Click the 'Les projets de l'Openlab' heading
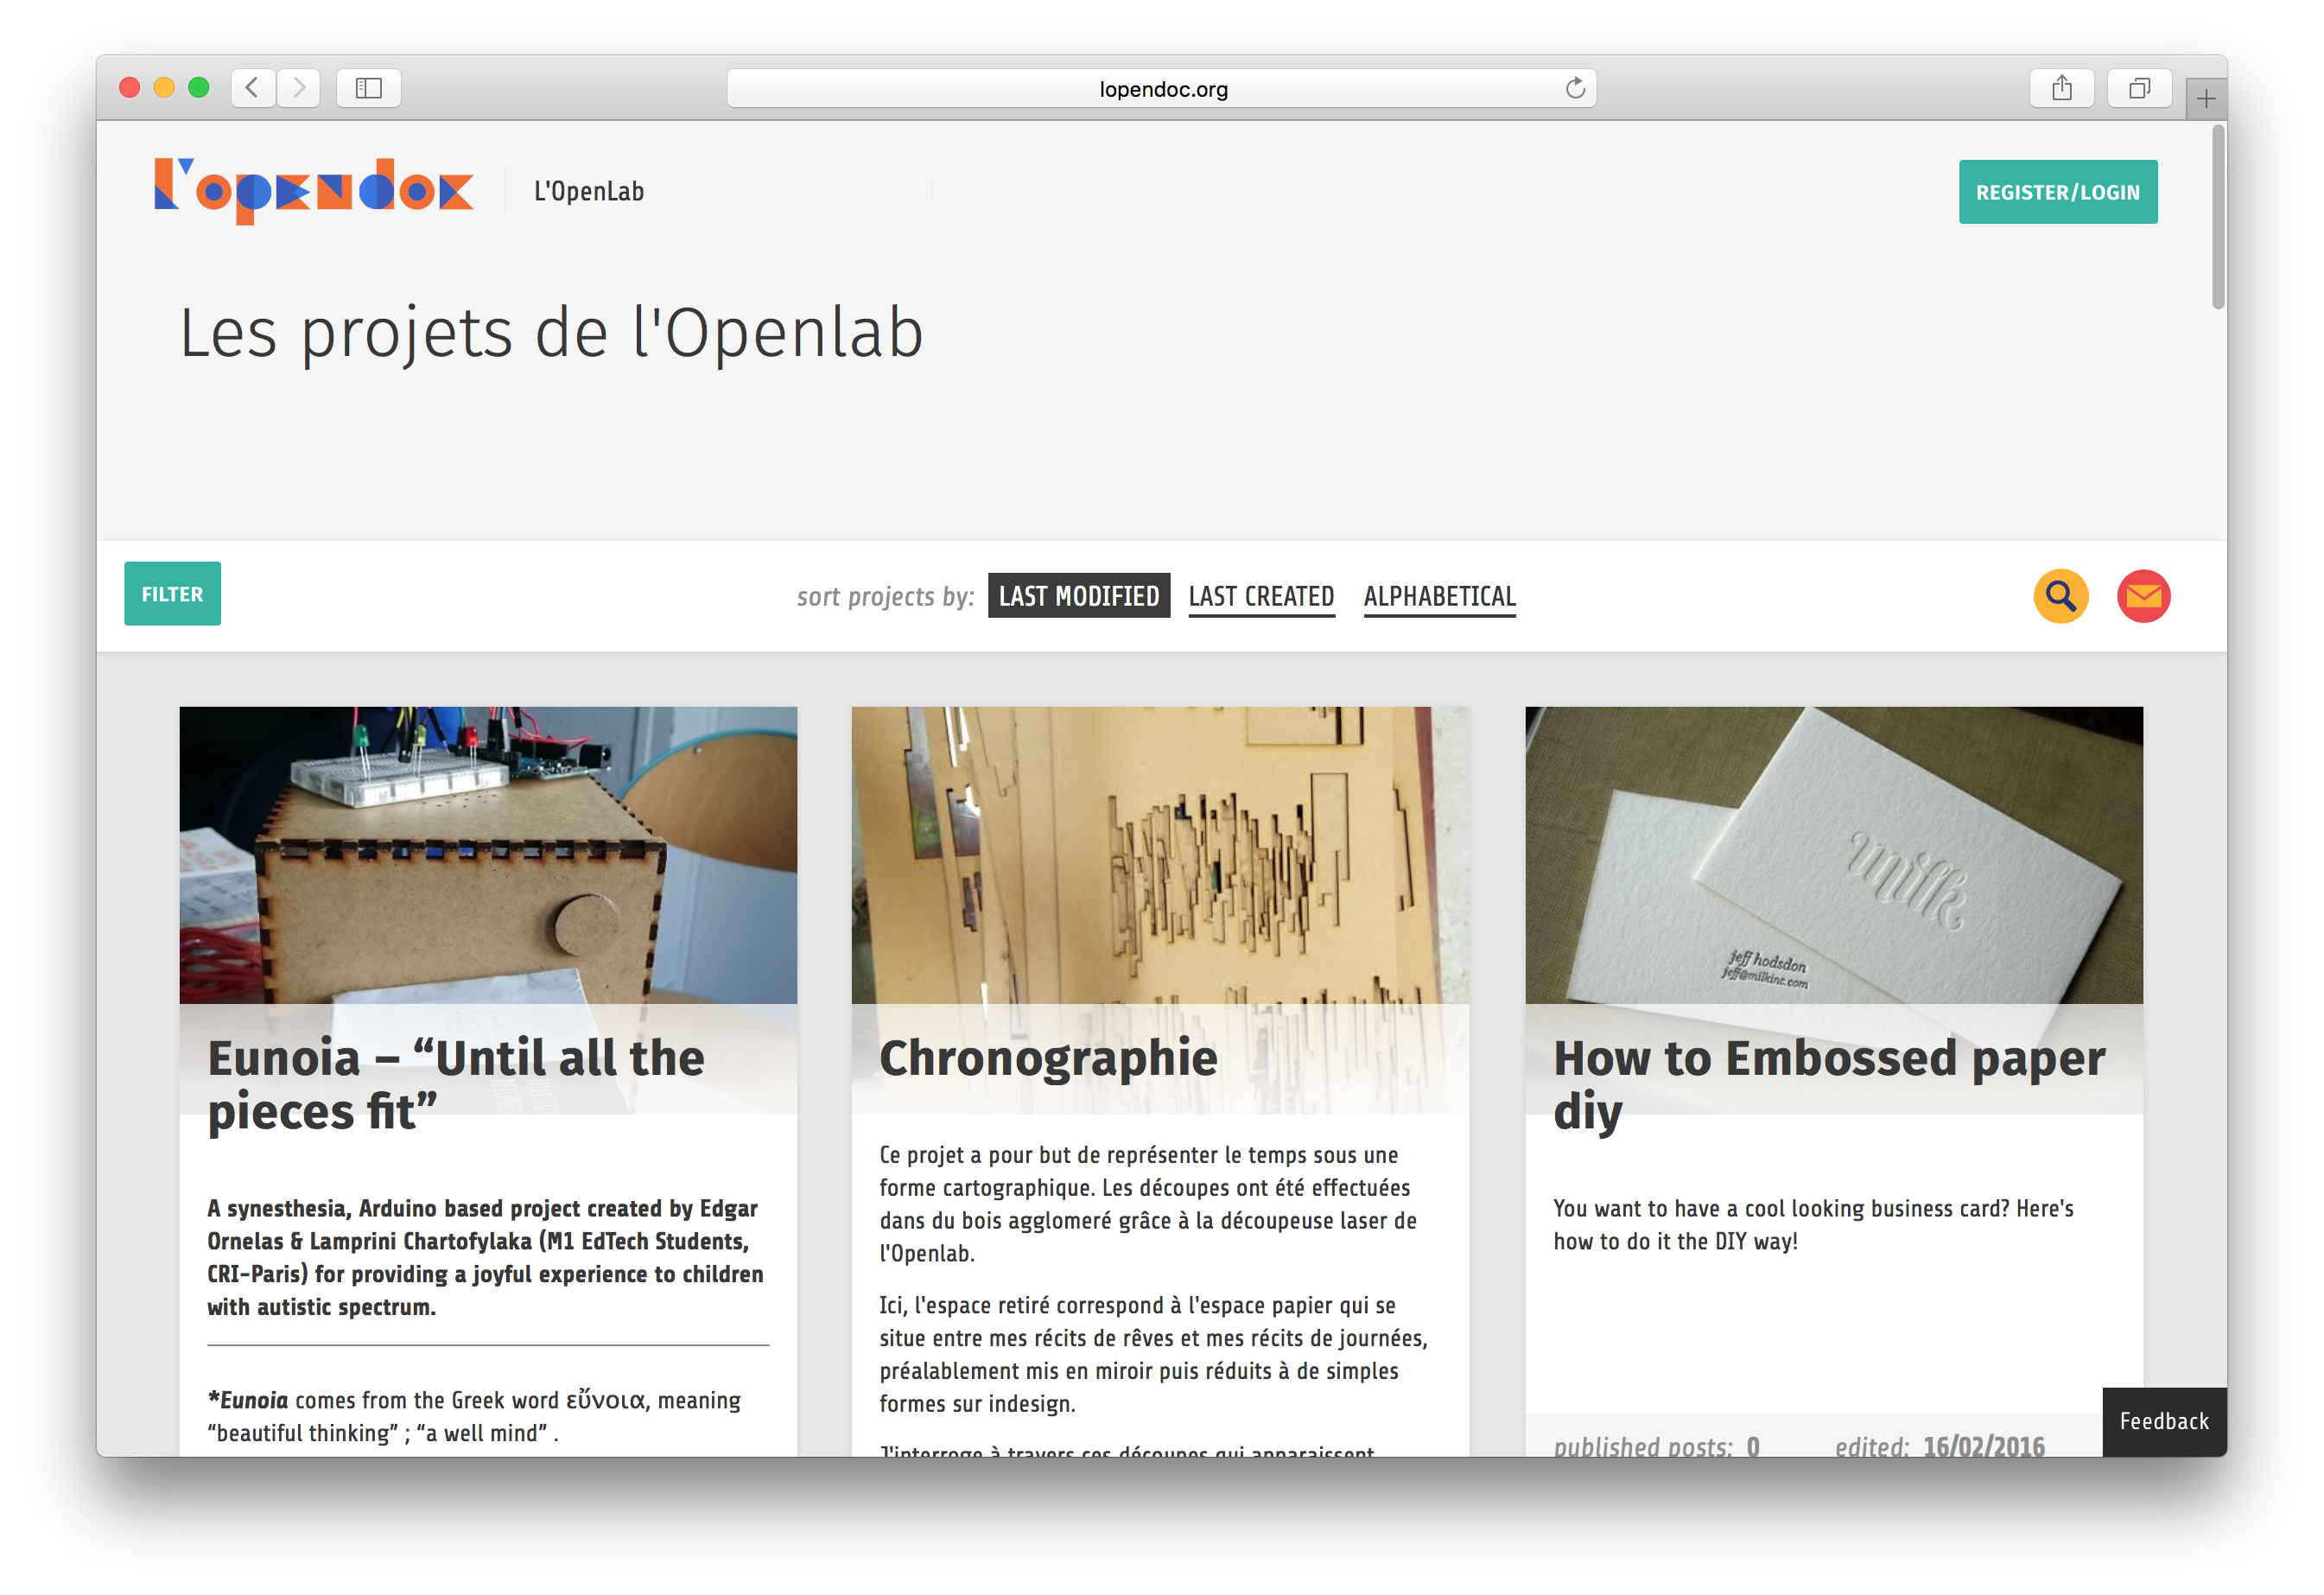The image size is (2324, 1595). click(x=551, y=334)
